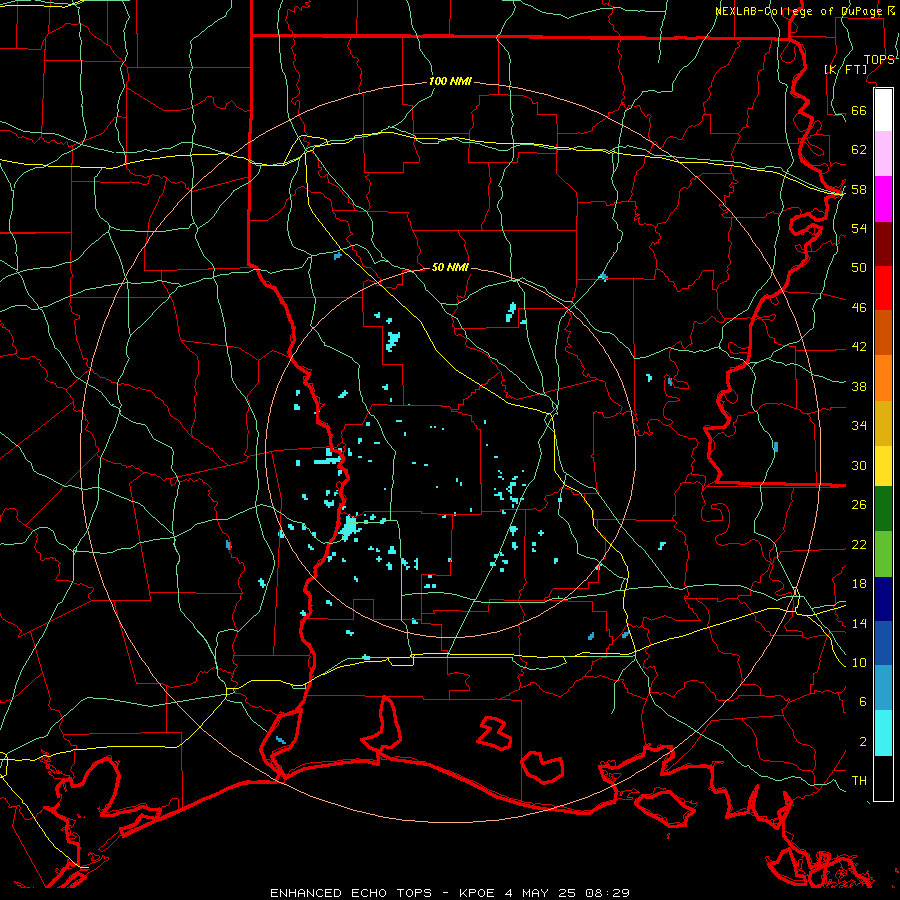Click legend value 66
900x900 pixels.
tap(859, 110)
